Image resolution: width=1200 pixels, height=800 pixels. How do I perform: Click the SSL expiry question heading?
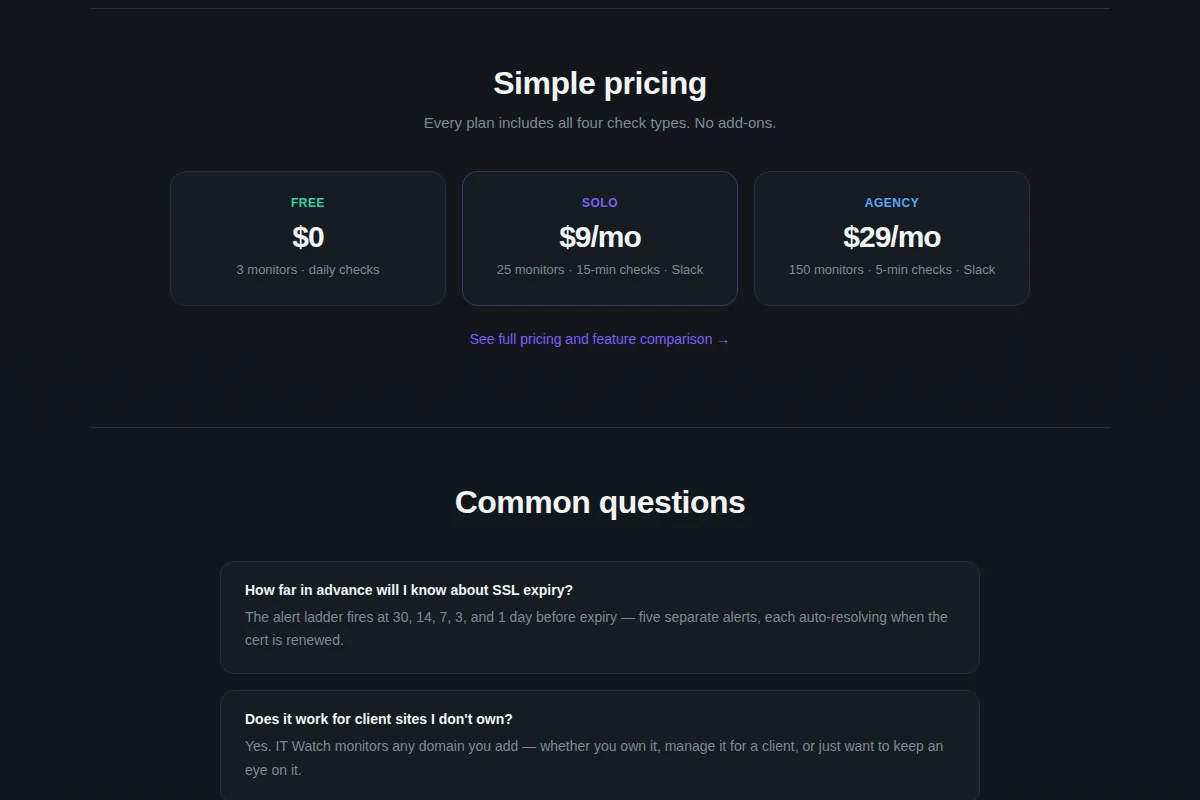(x=409, y=590)
